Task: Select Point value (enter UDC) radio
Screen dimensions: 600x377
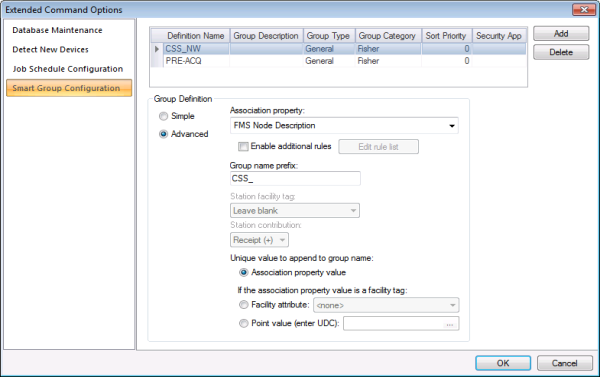Action: click(x=243, y=323)
